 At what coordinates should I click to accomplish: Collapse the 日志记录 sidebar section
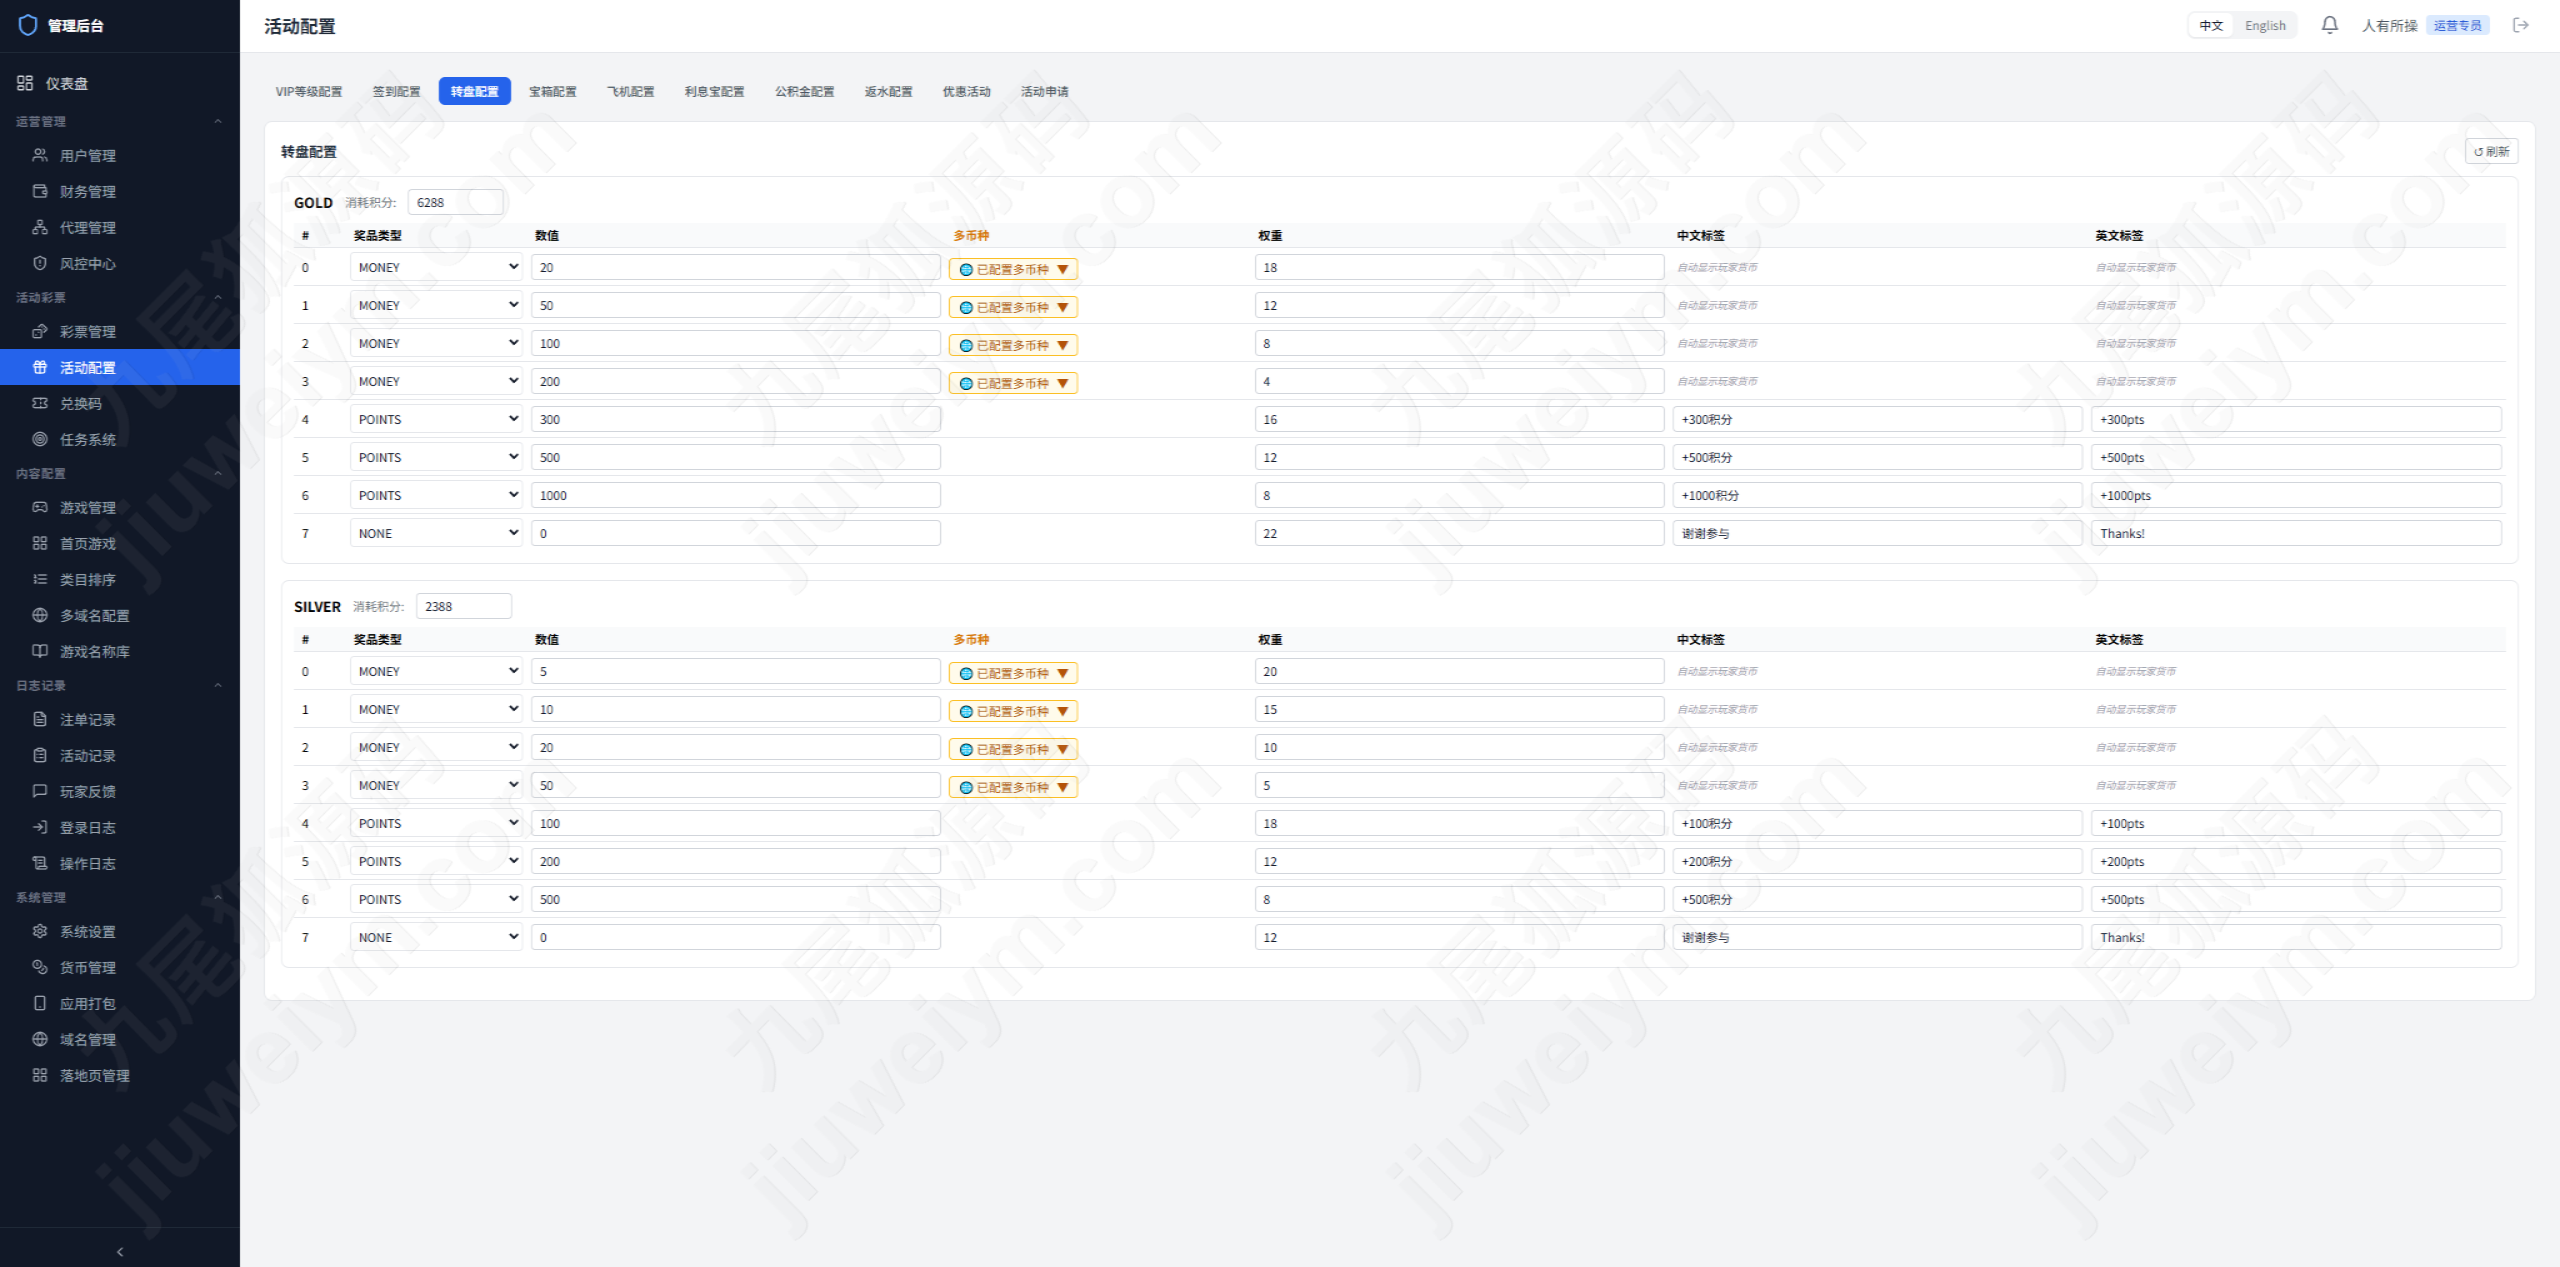(x=218, y=685)
